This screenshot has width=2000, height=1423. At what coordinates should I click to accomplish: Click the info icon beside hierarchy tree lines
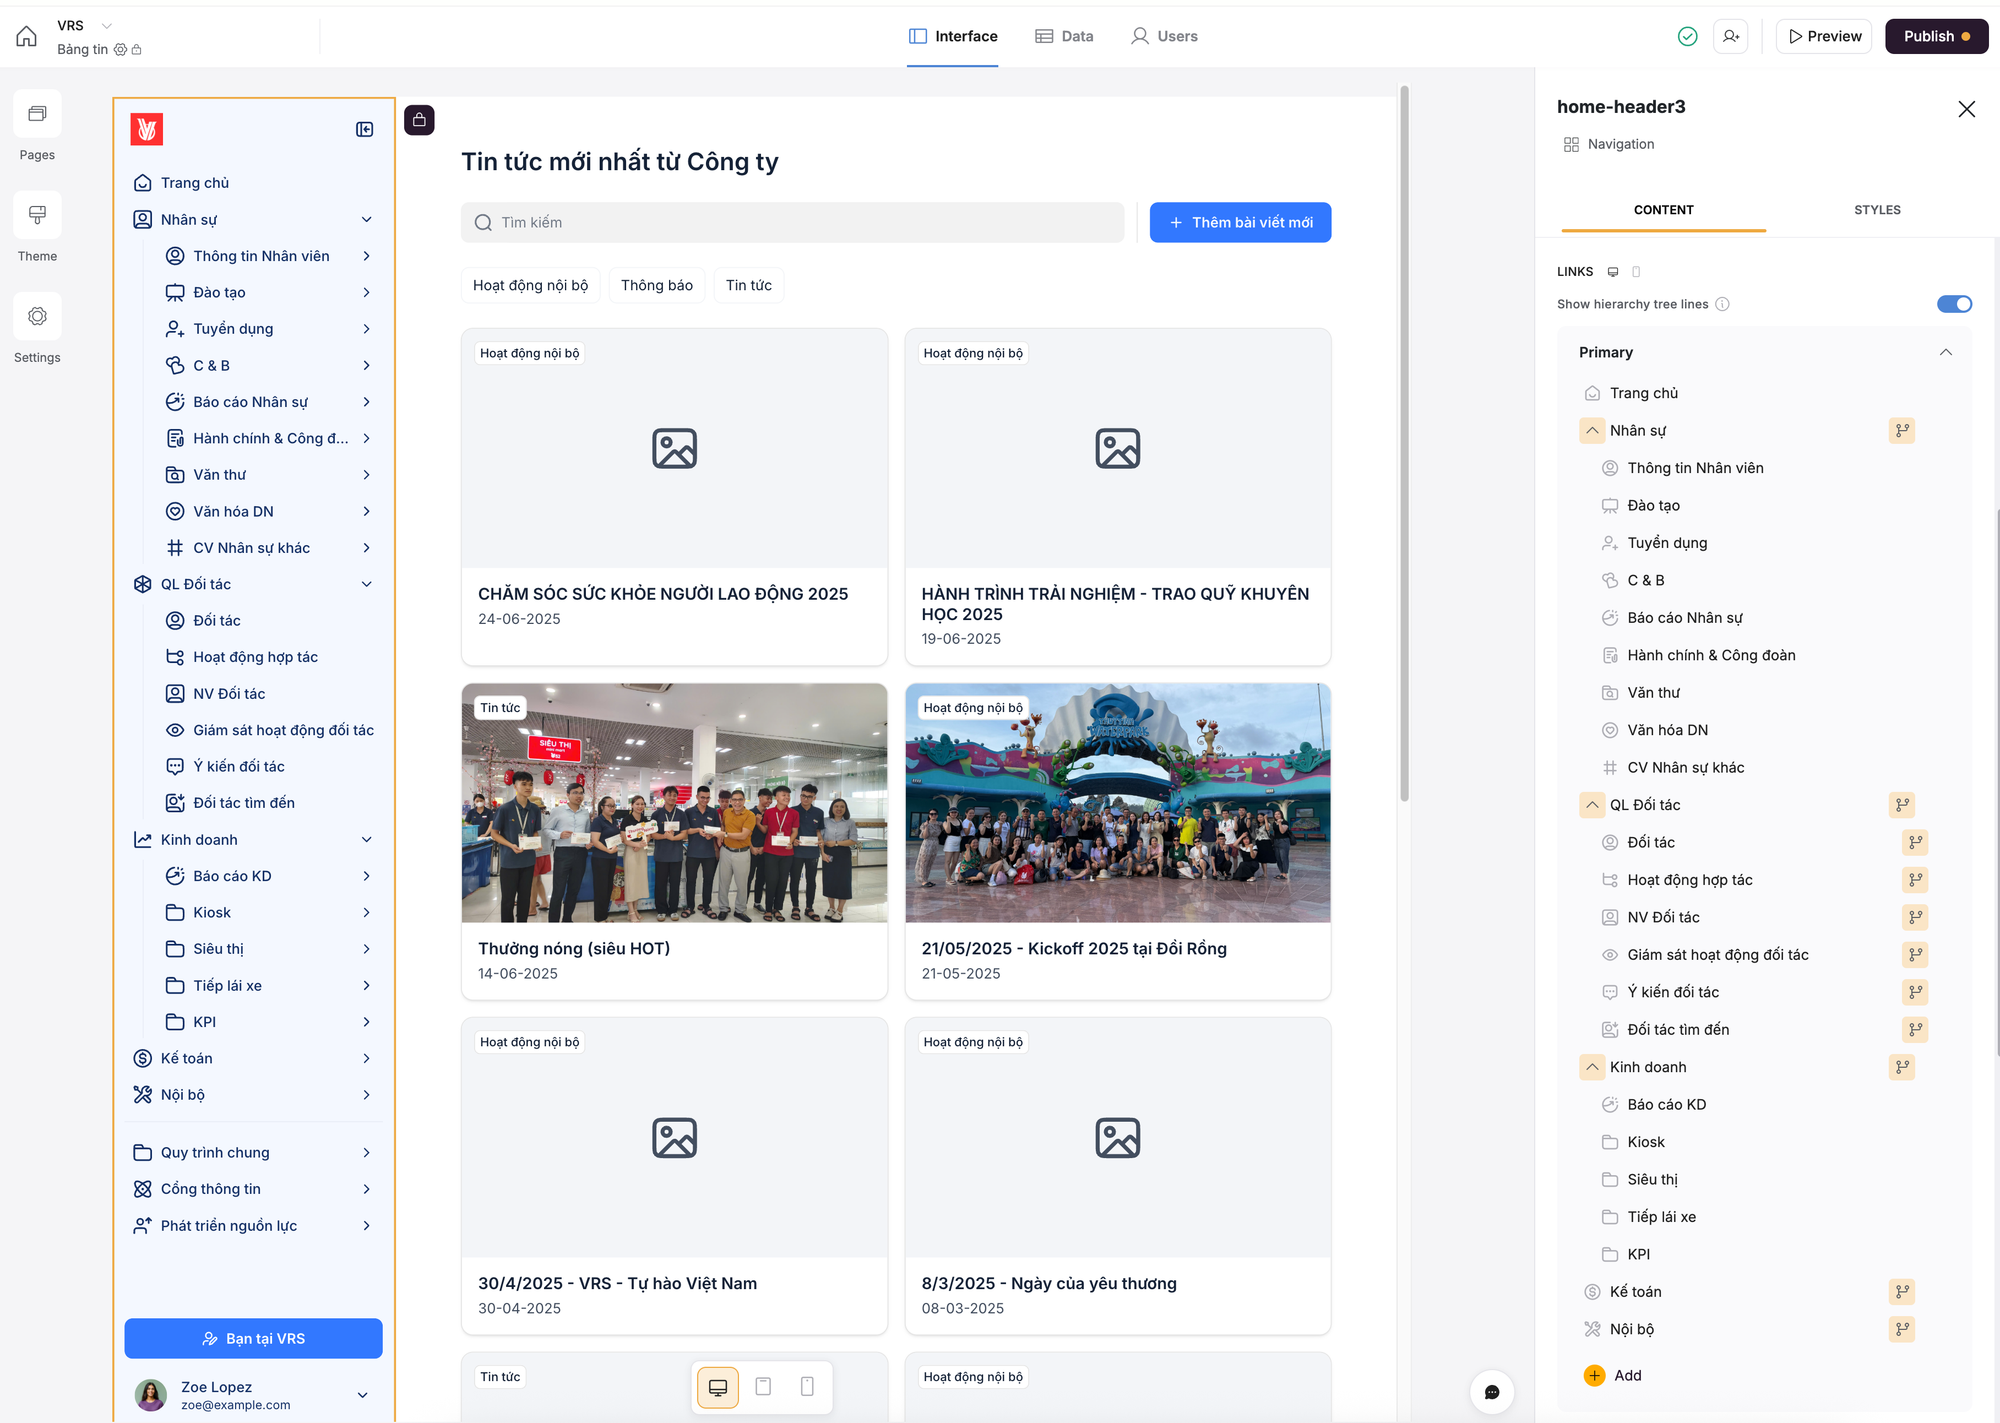tap(1722, 304)
